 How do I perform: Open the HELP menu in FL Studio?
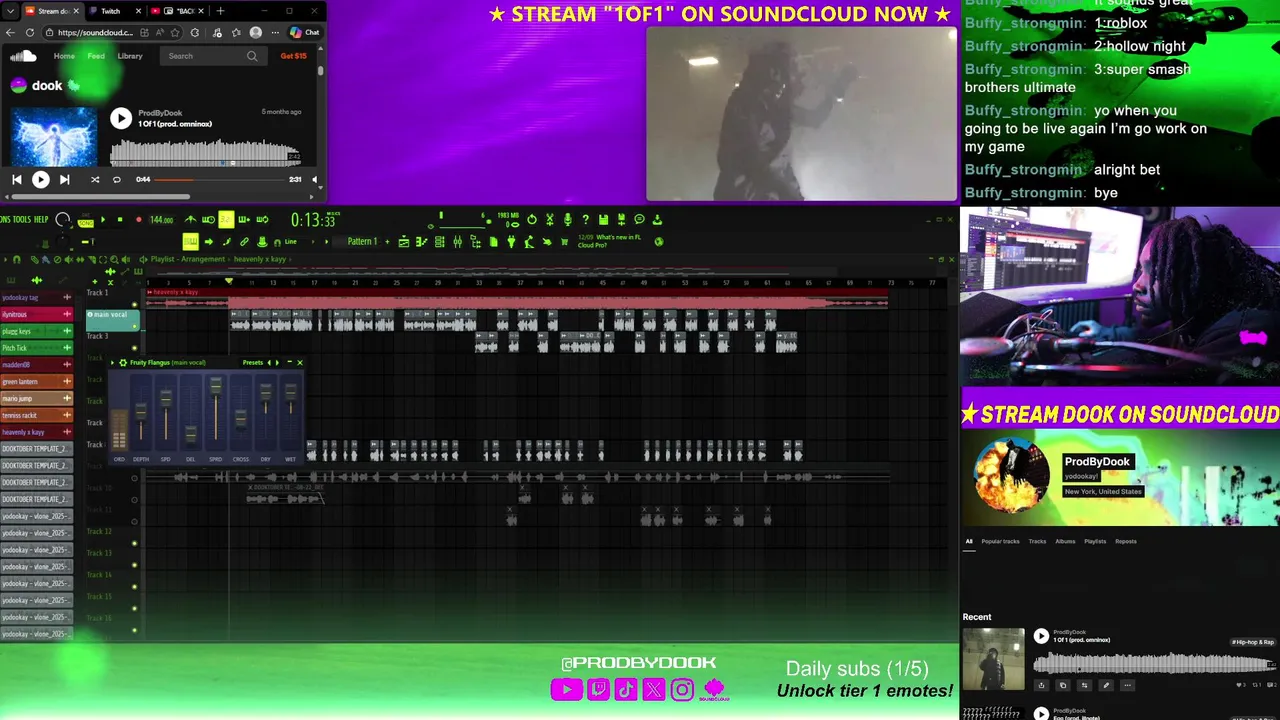click(x=41, y=220)
